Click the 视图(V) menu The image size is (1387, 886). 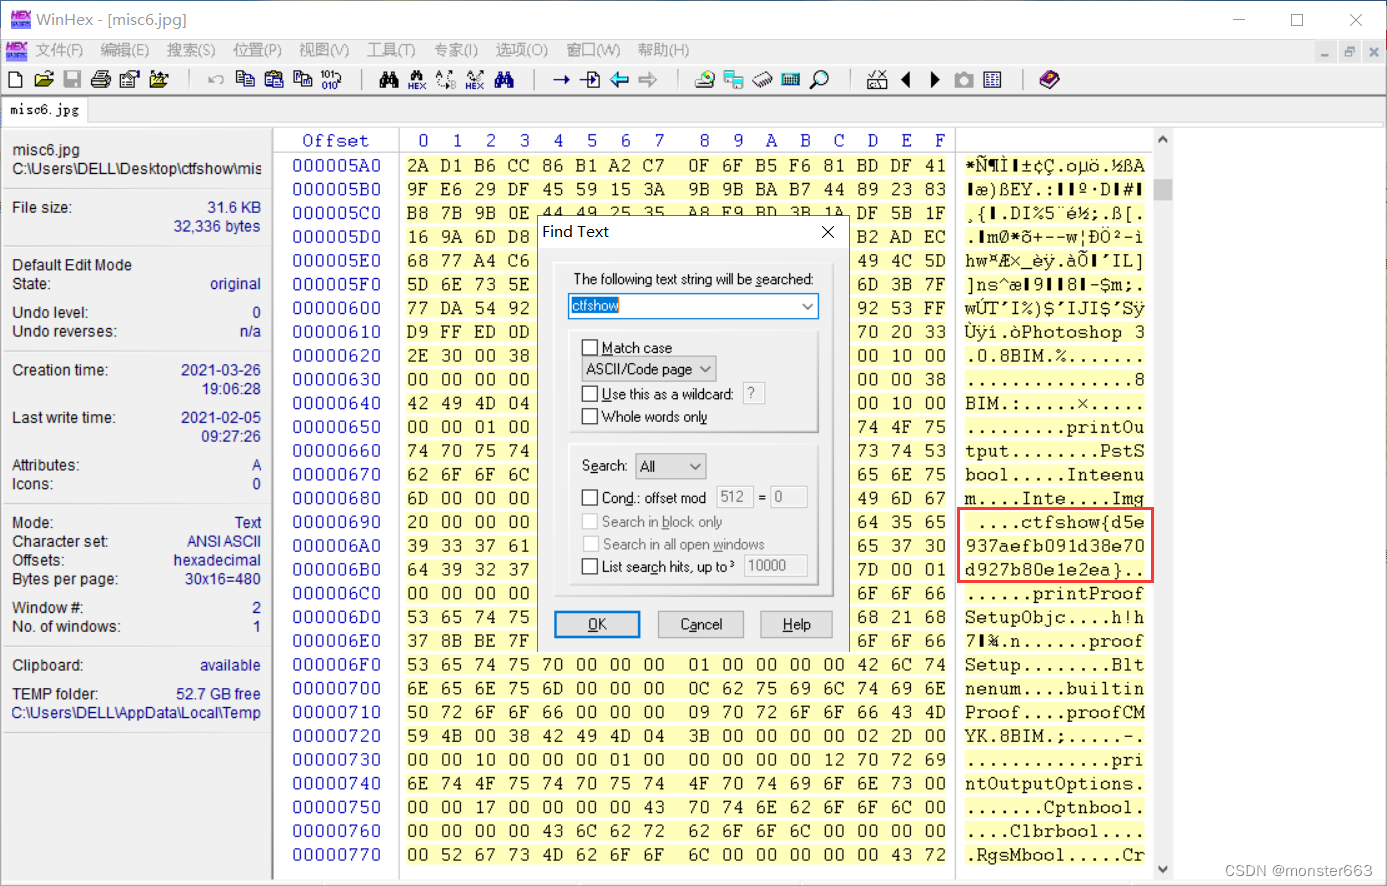(324, 50)
